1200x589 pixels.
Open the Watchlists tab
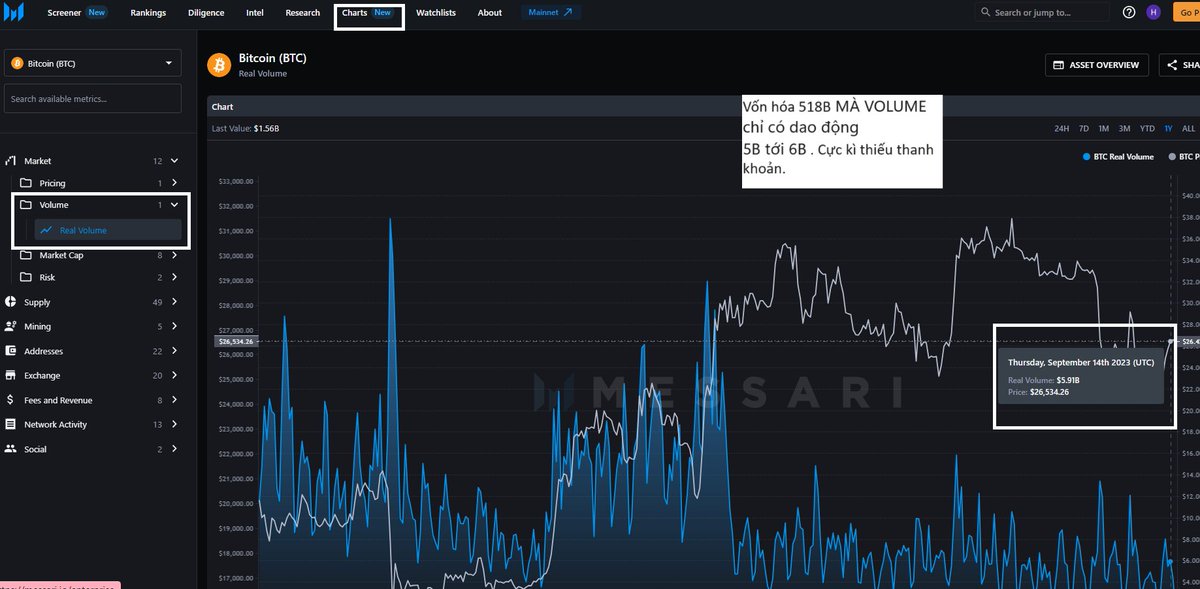click(x=436, y=13)
